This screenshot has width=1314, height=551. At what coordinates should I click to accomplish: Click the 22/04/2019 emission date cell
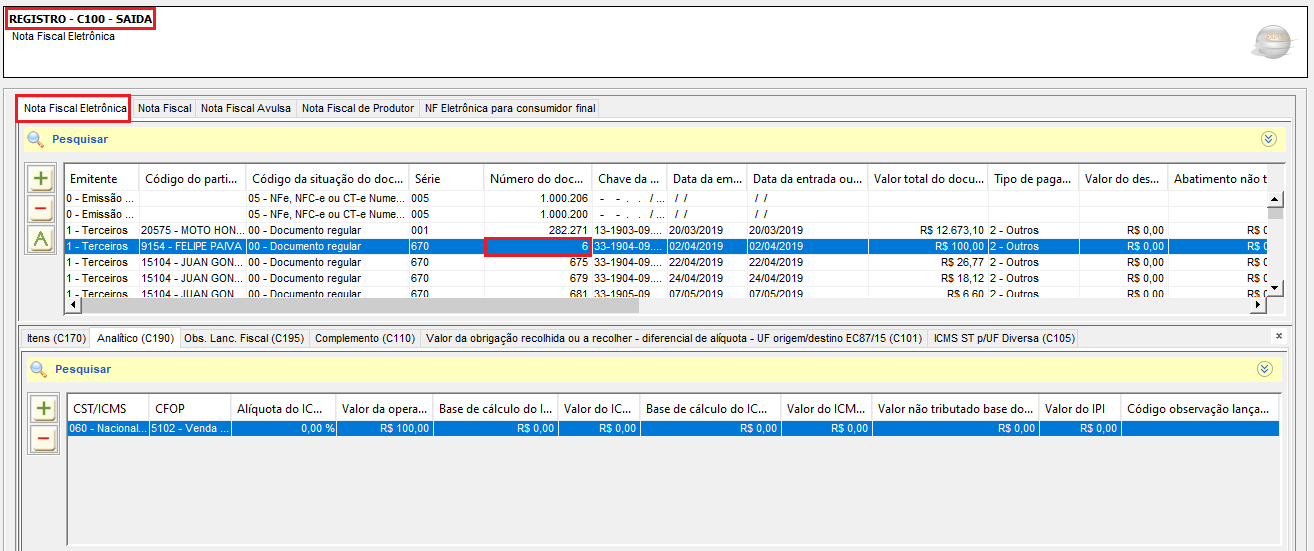coord(707,262)
